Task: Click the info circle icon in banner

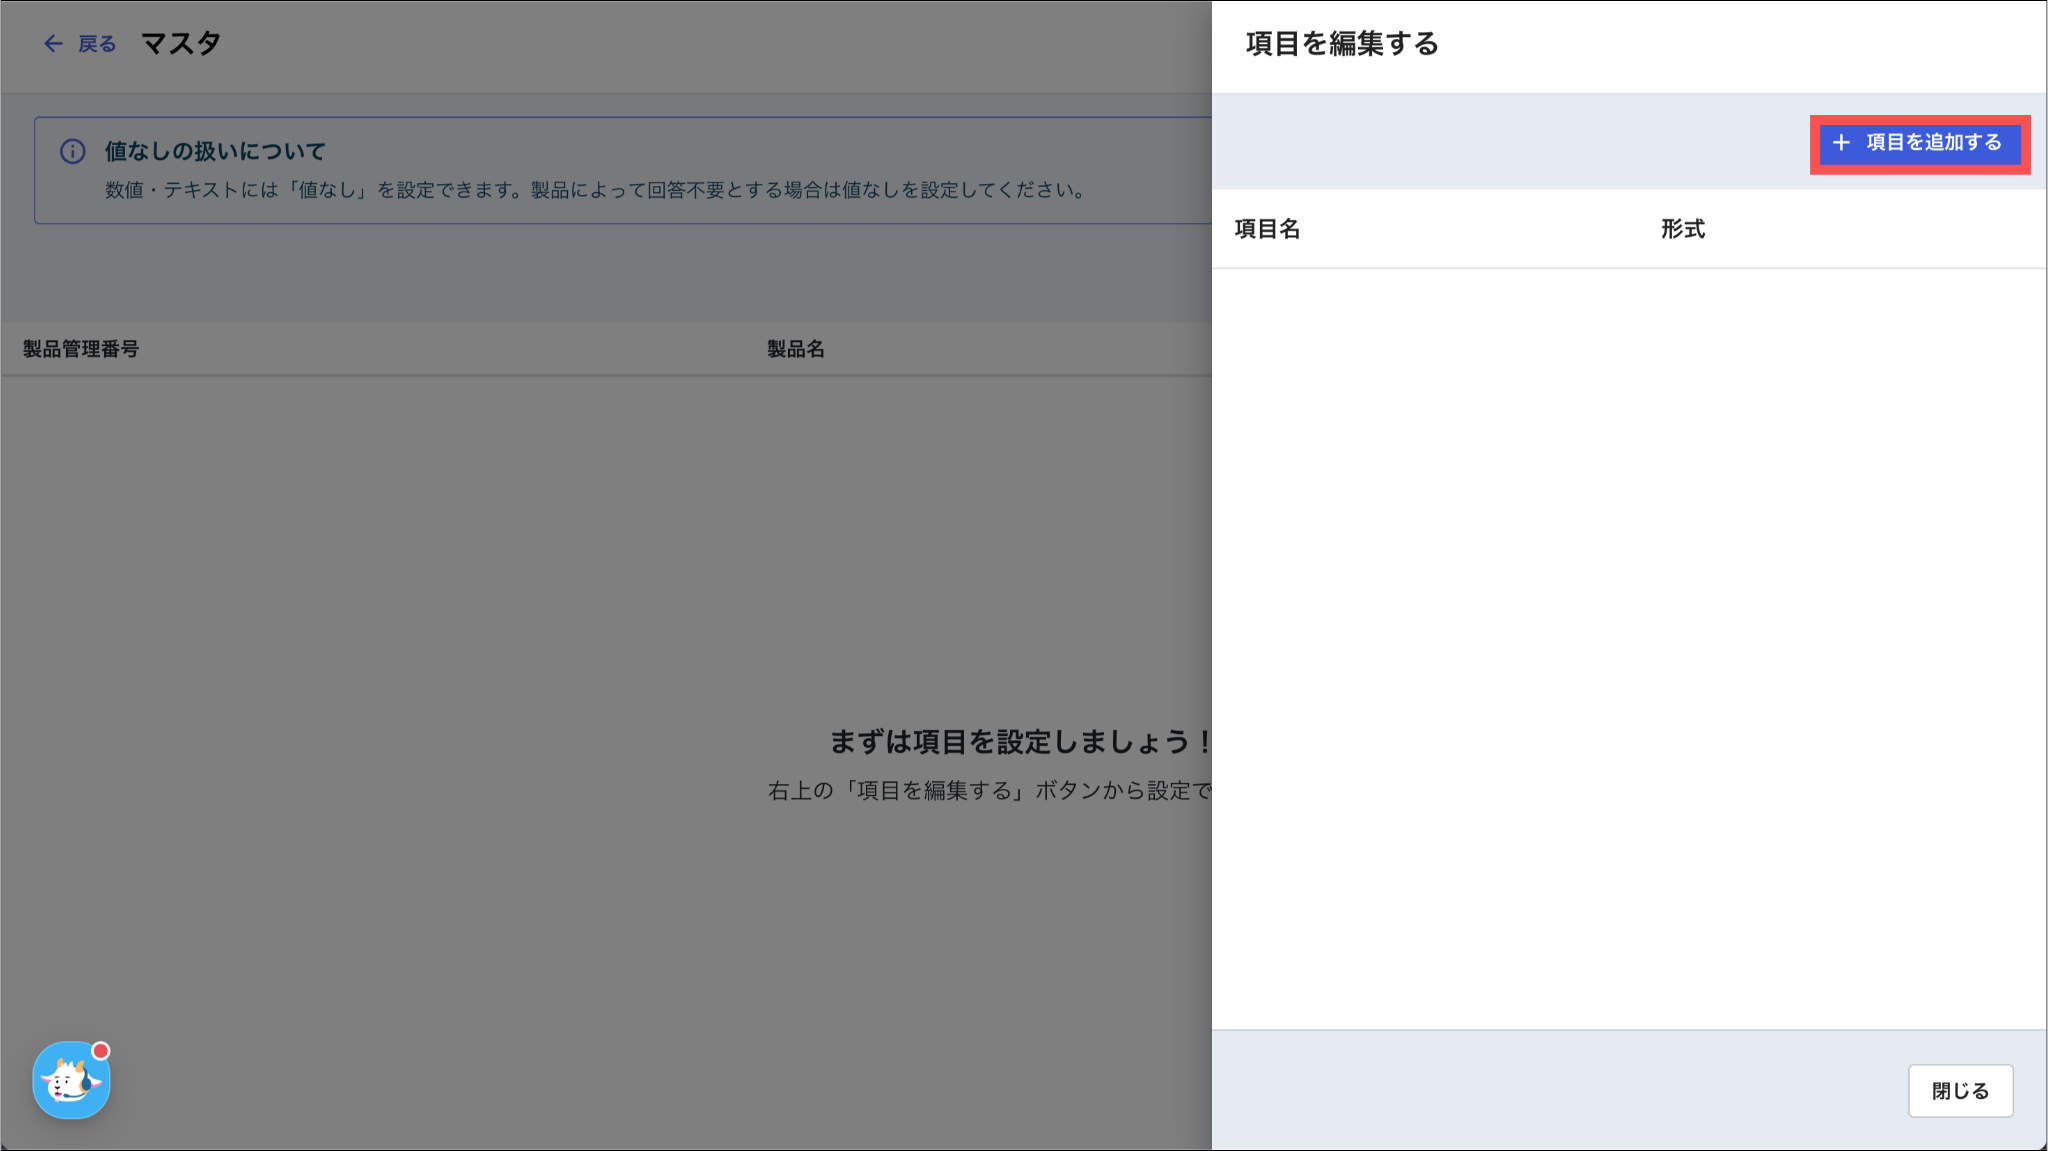Action: tap(73, 151)
